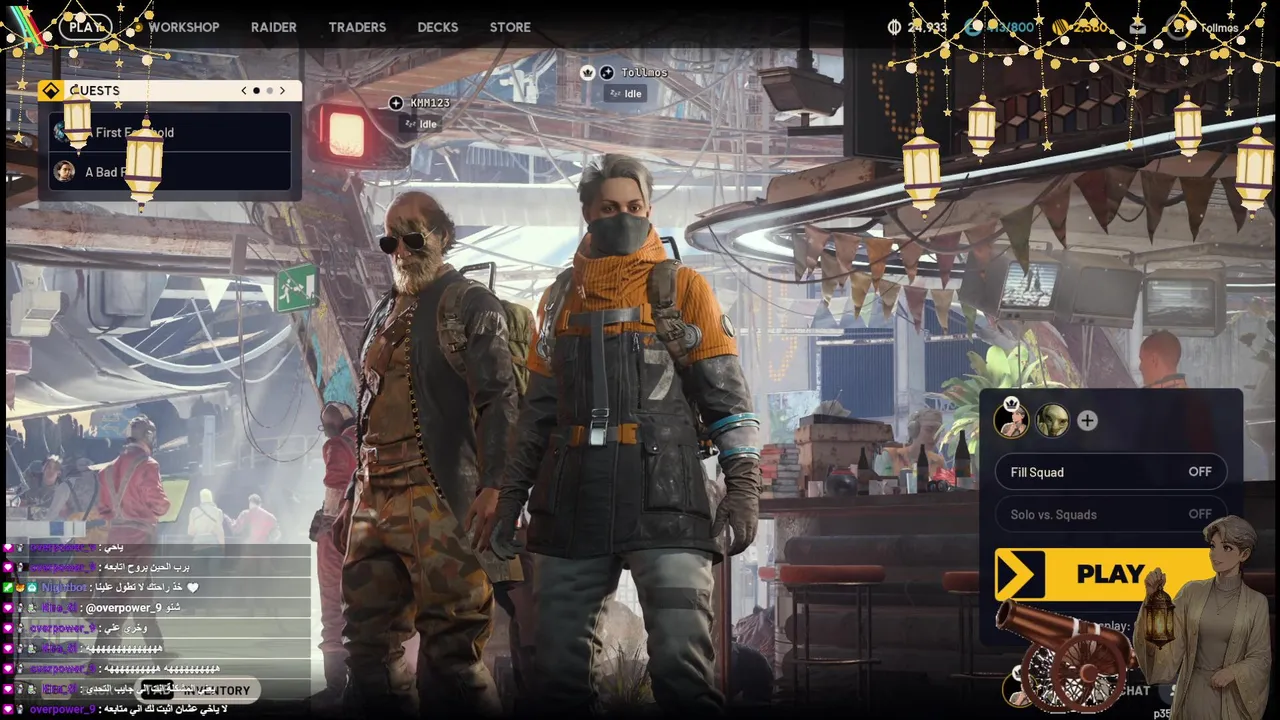The image size is (1280, 720).
Task: Switch to the RAIDER tab
Action: pyautogui.click(x=274, y=27)
